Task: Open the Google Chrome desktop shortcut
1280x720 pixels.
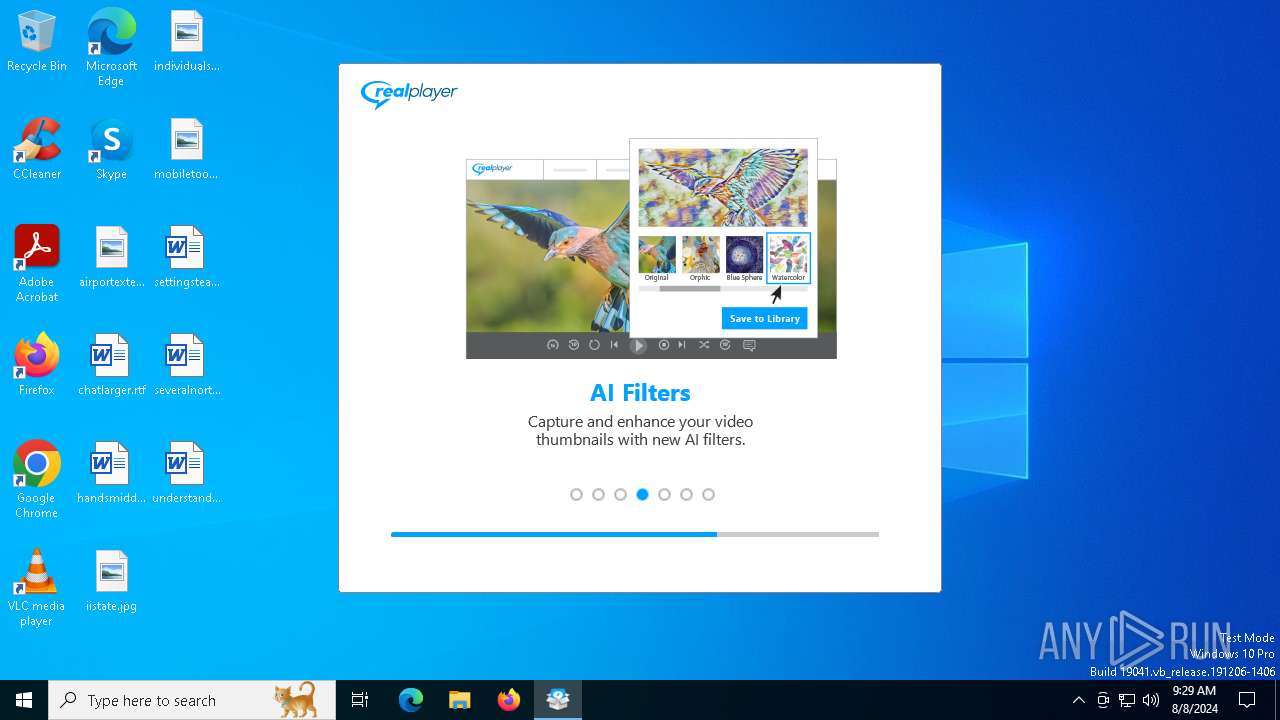Action: 37,480
